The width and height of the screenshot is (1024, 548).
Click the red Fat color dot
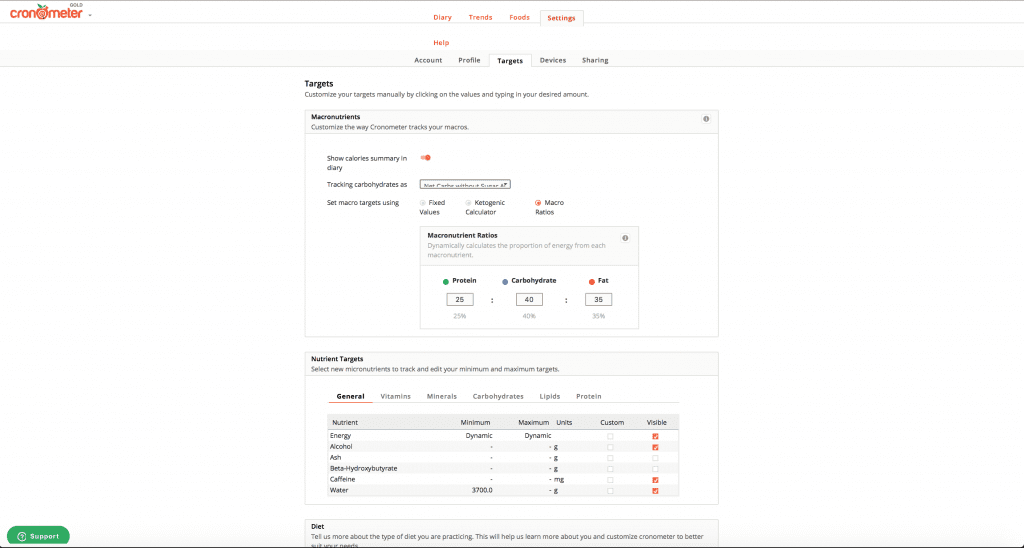(592, 282)
